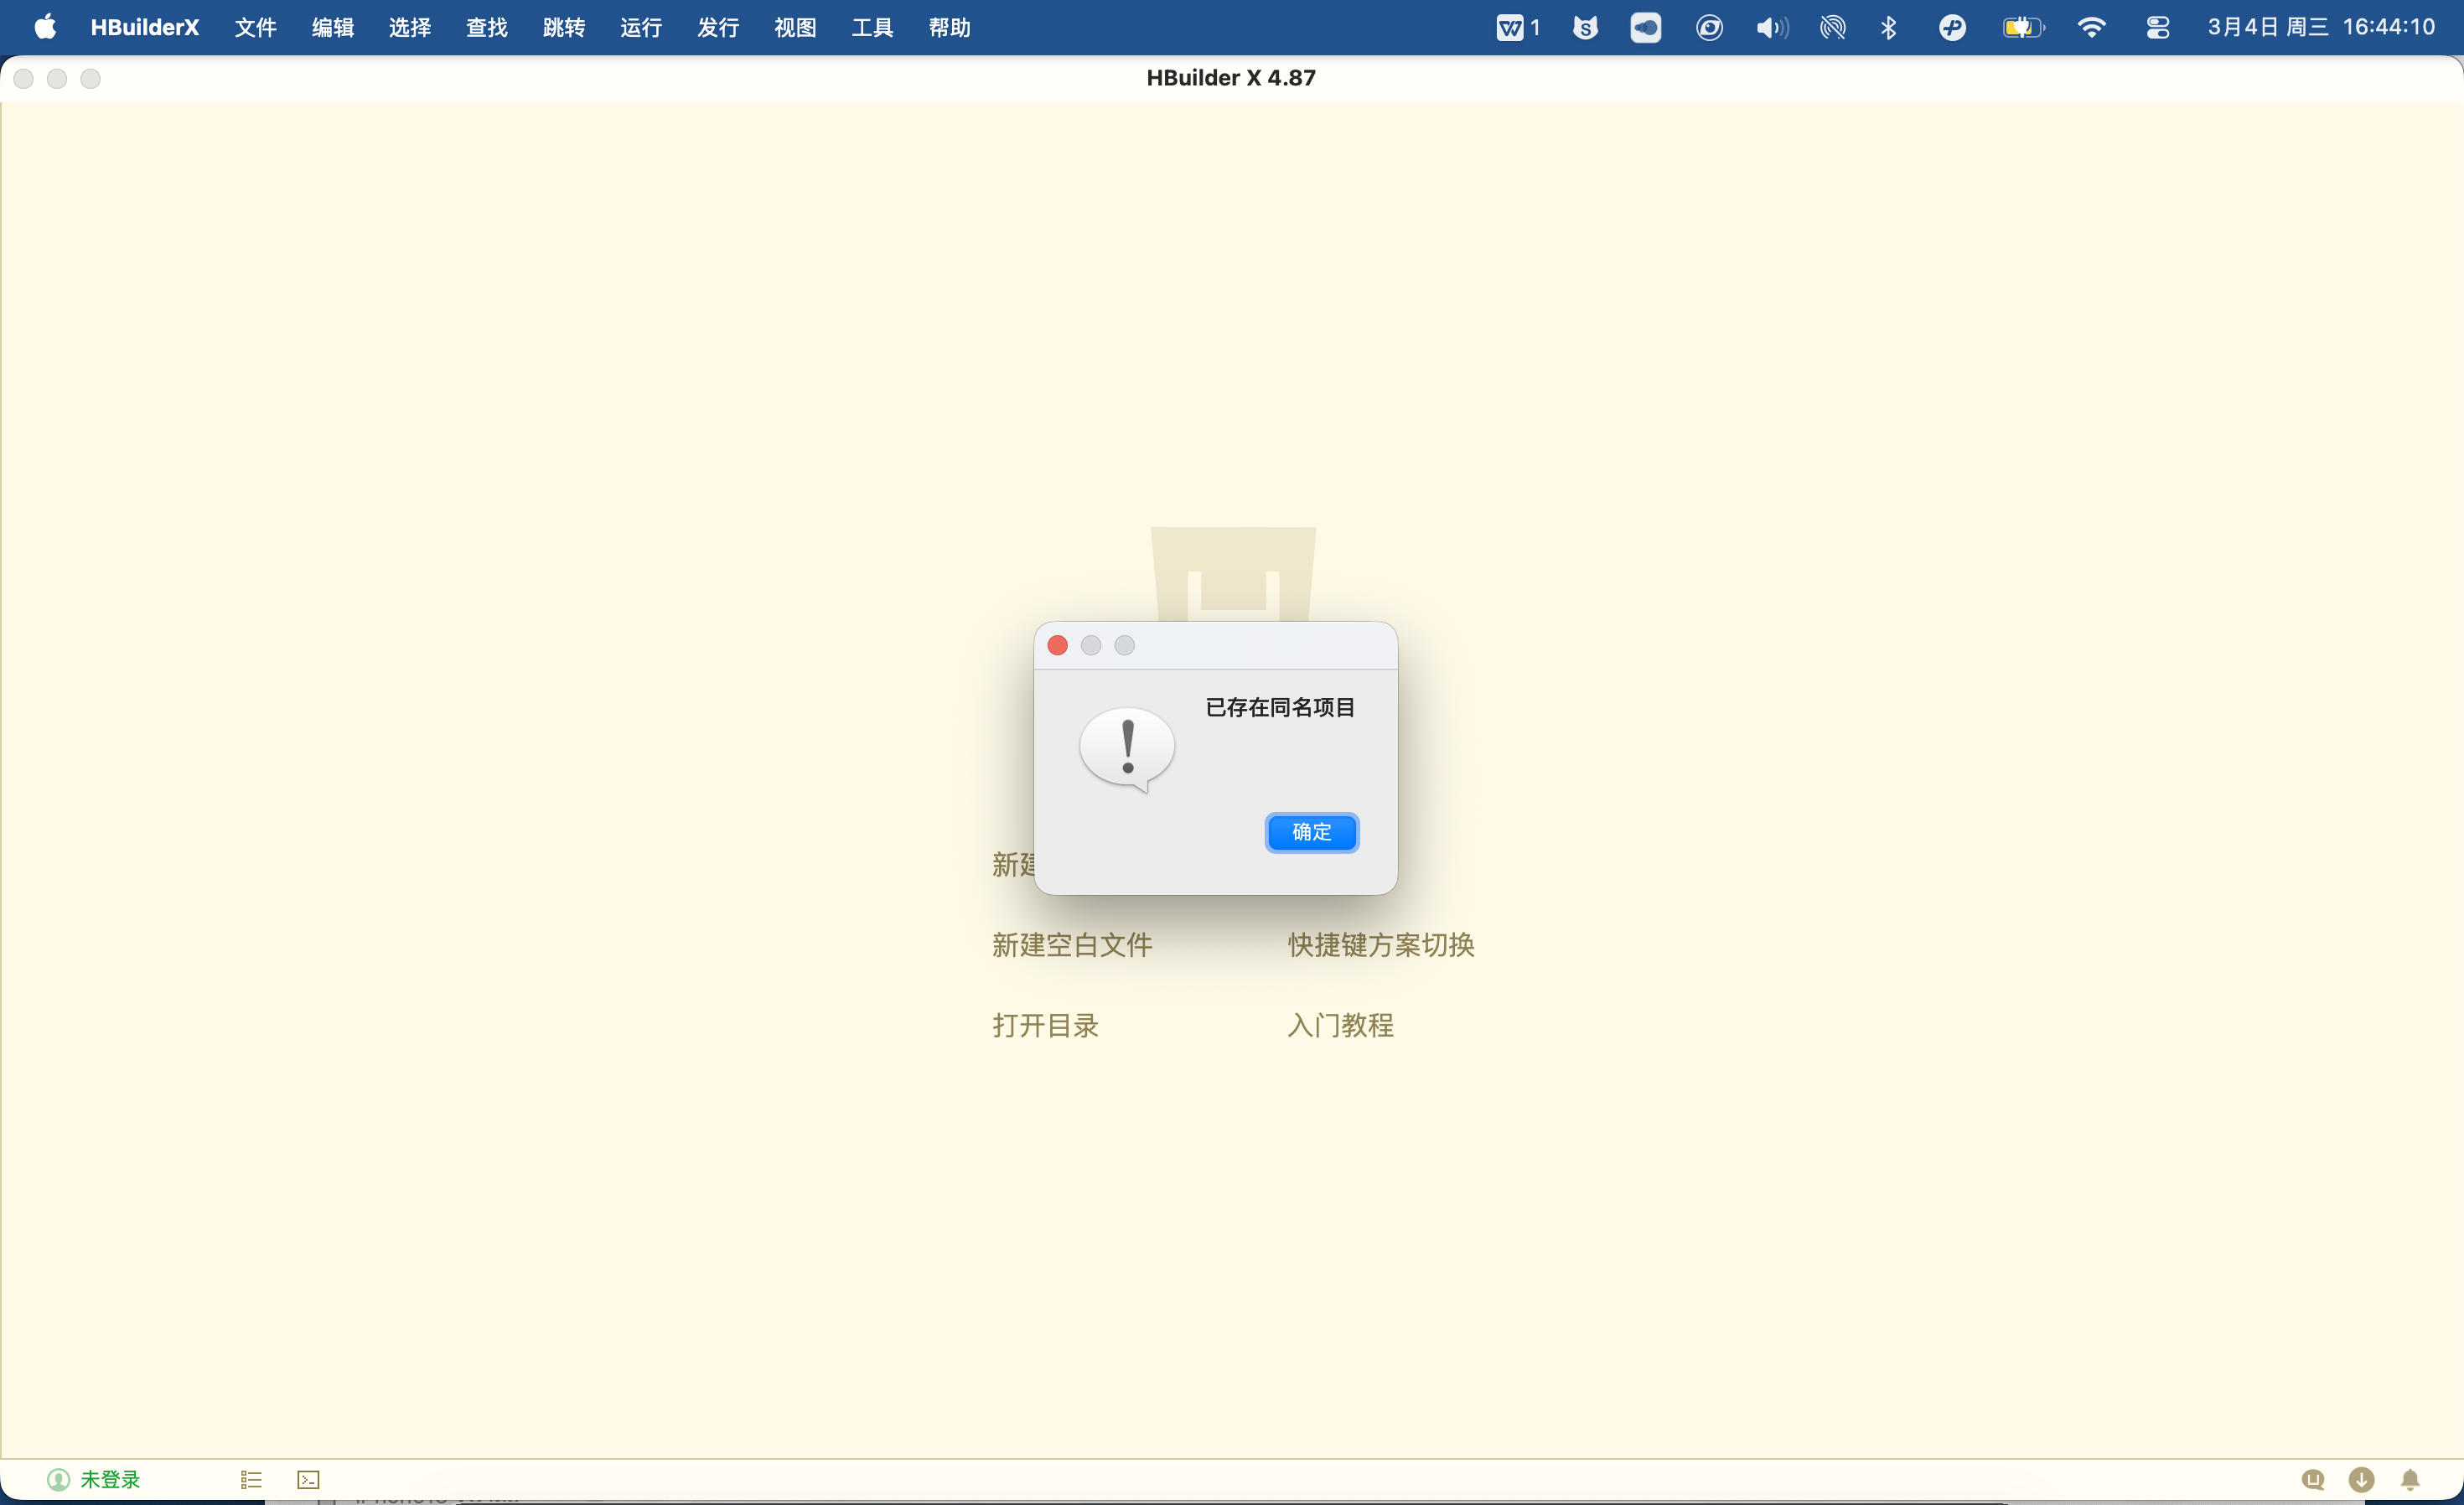Open the Wi-Fi status menu

pyautogui.click(x=2091, y=27)
